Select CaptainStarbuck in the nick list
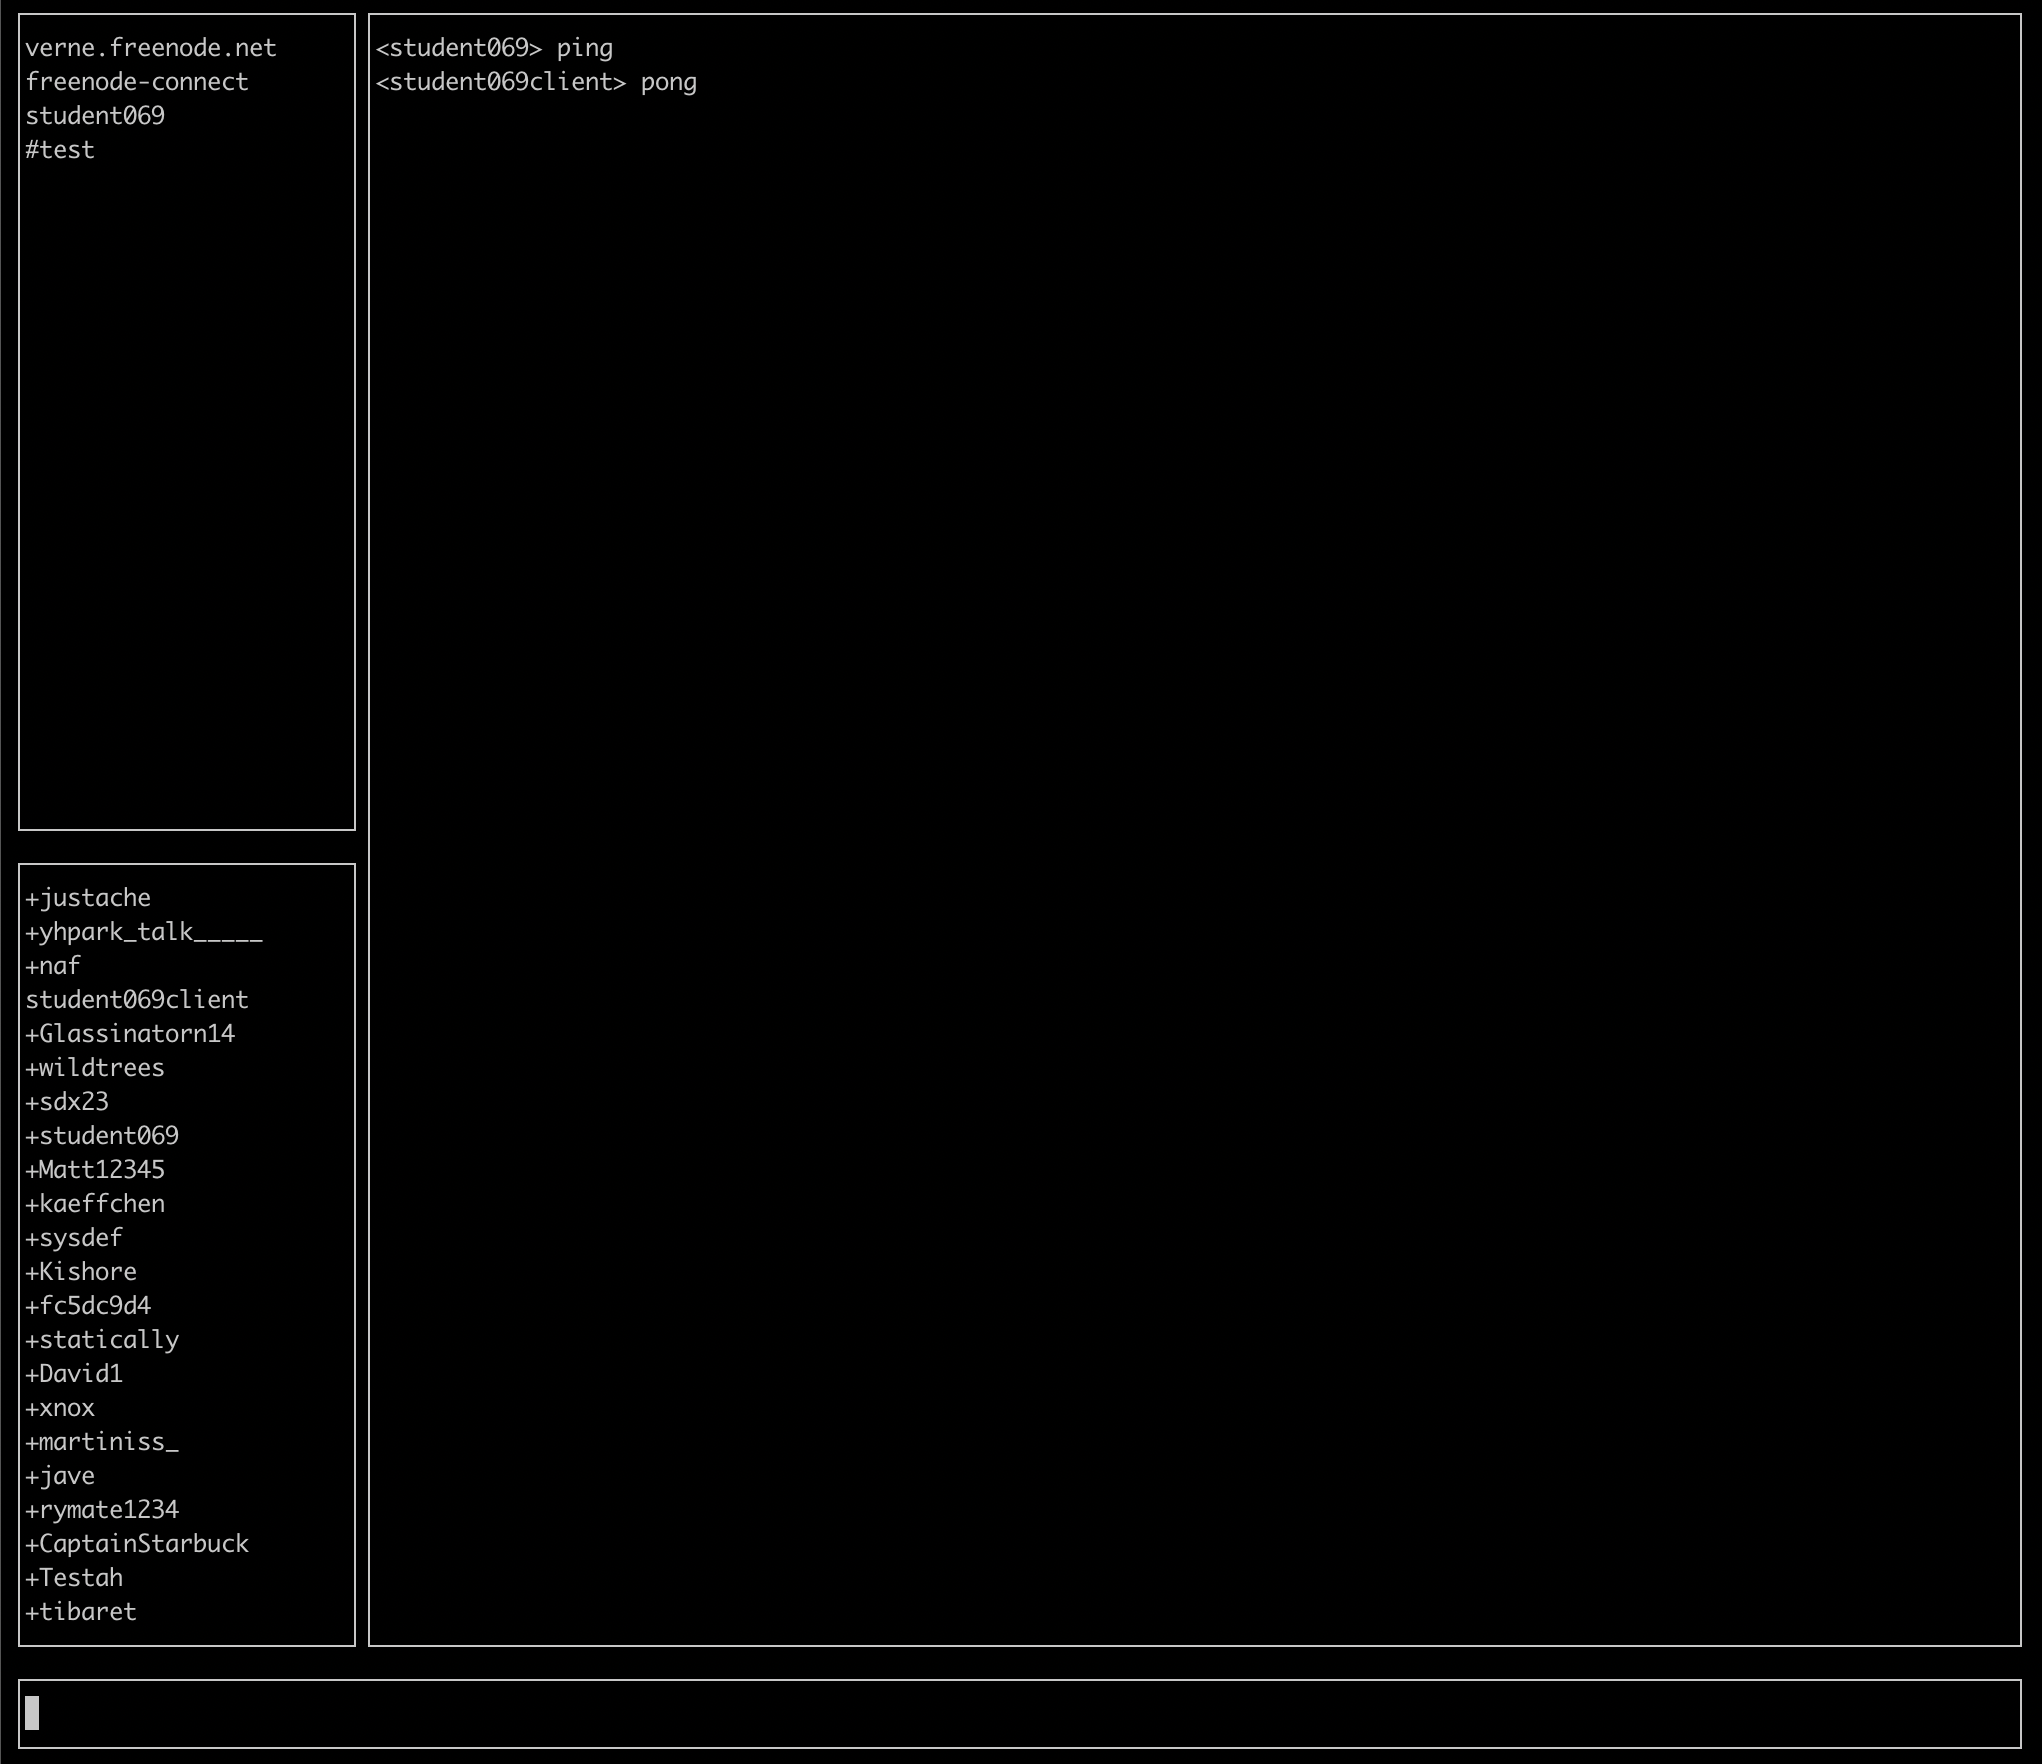 pyautogui.click(x=136, y=1544)
